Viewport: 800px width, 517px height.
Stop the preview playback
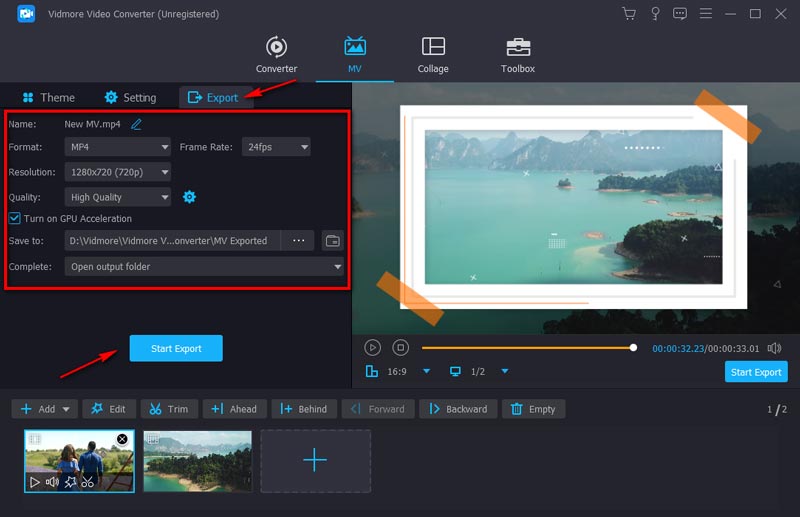tap(400, 348)
